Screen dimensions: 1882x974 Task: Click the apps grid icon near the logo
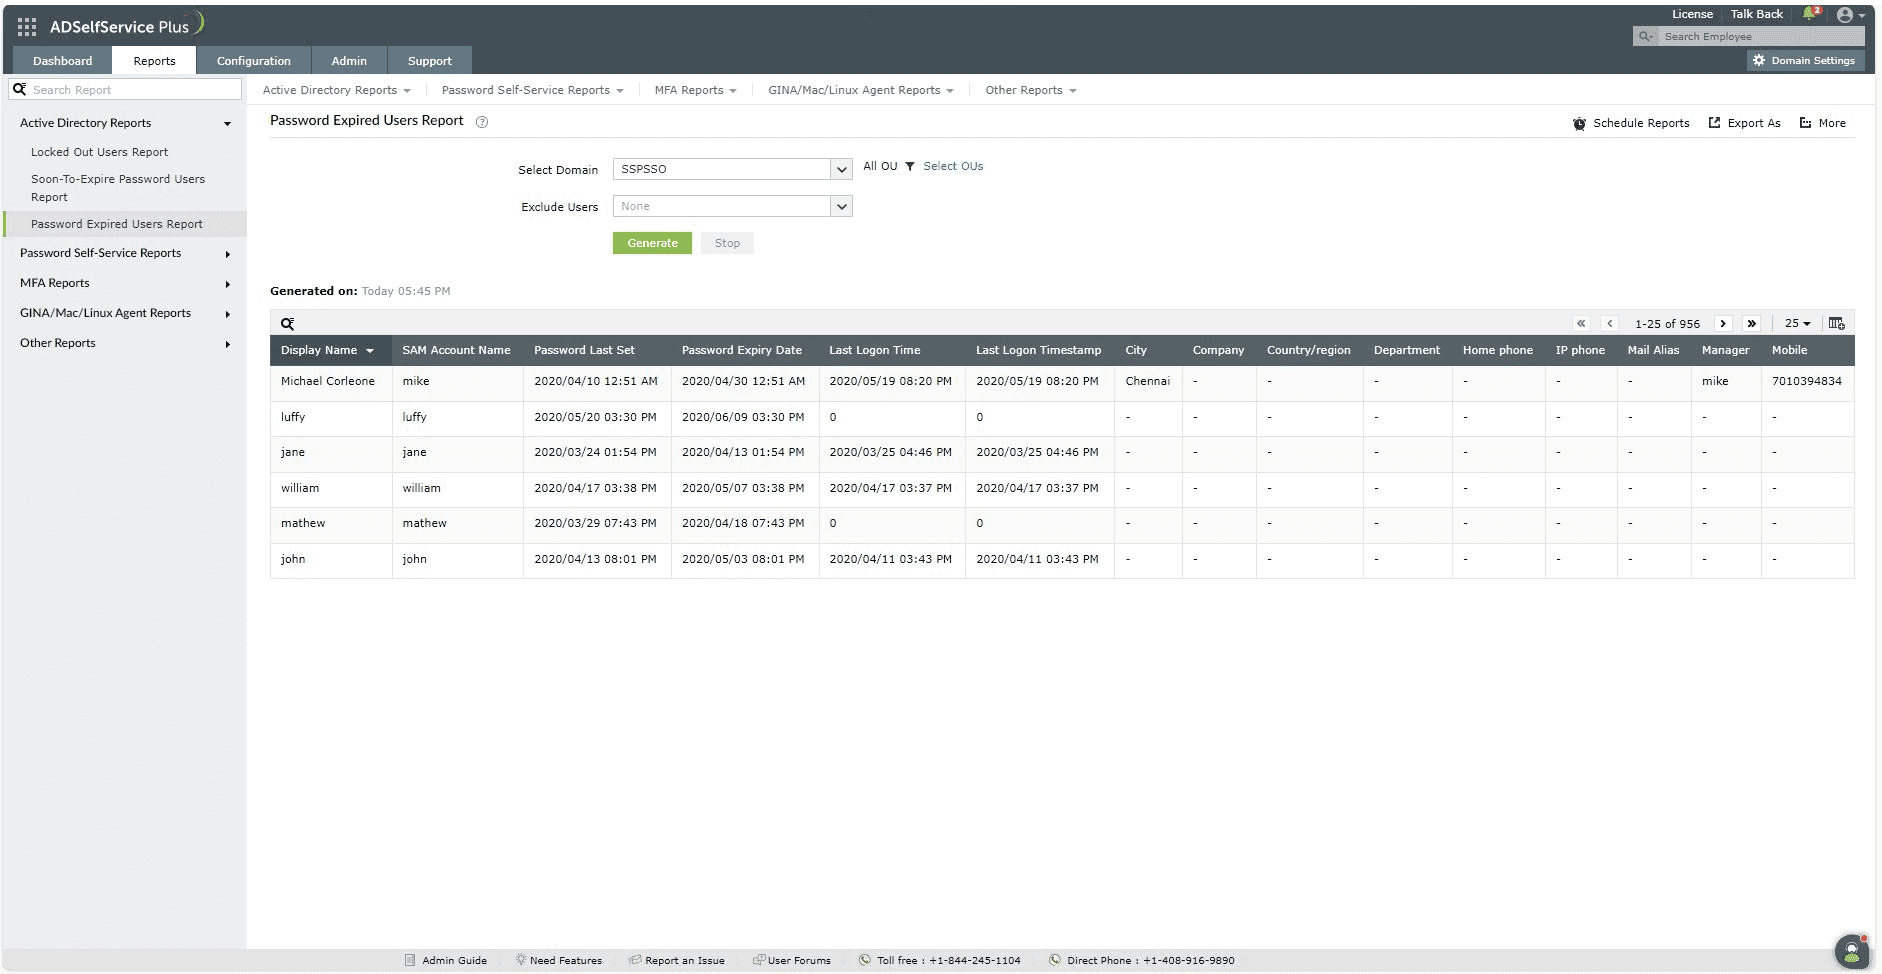pos(26,26)
